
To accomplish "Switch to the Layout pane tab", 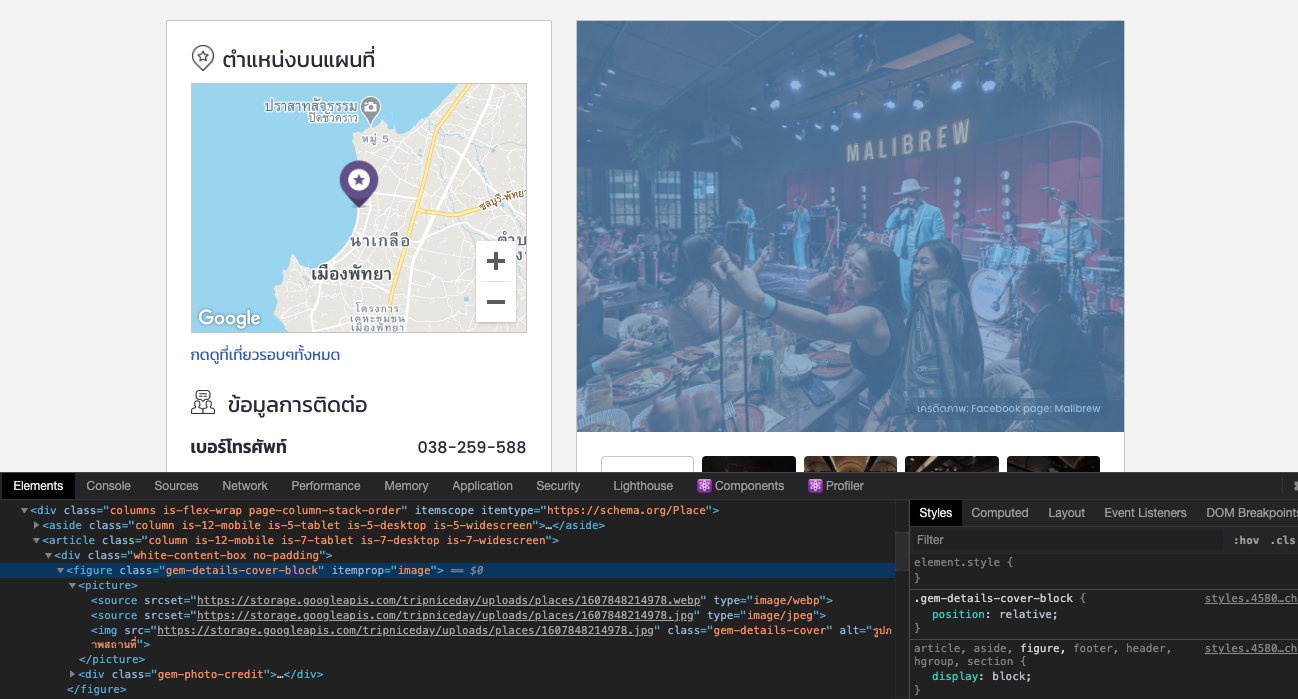I will (x=1066, y=513).
